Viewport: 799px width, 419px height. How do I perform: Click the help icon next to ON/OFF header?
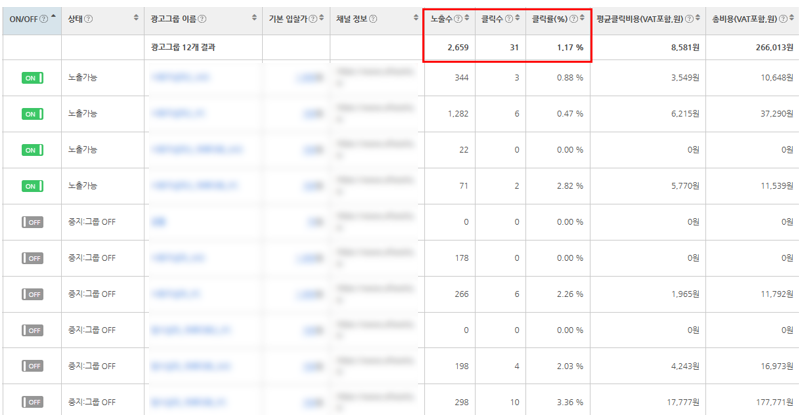tap(43, 18)
